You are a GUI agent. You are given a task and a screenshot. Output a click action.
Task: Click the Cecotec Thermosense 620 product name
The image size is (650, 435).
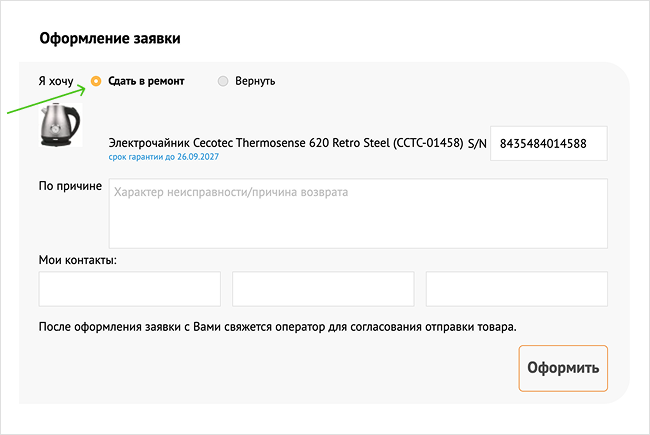[x=286, y=143]
